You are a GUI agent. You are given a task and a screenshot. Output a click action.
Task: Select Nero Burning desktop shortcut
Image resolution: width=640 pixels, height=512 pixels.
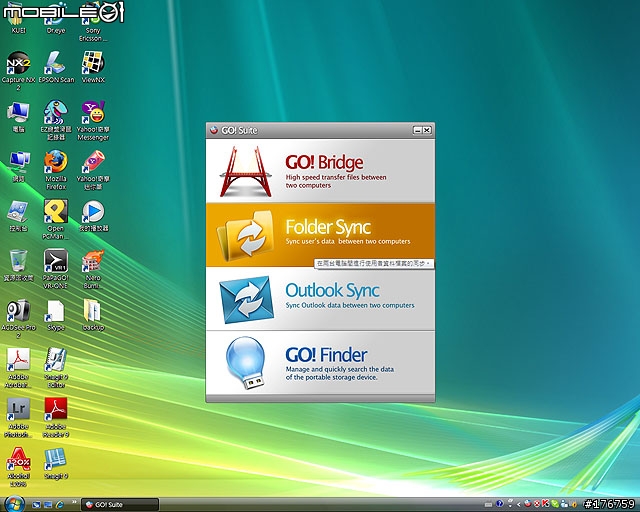tap(93, 269)
